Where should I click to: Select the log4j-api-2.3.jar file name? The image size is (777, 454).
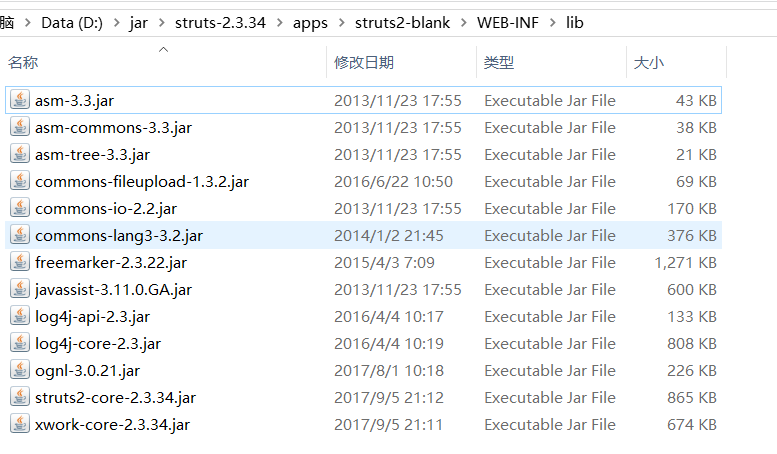pyautogui.click(x=92, y=316)
